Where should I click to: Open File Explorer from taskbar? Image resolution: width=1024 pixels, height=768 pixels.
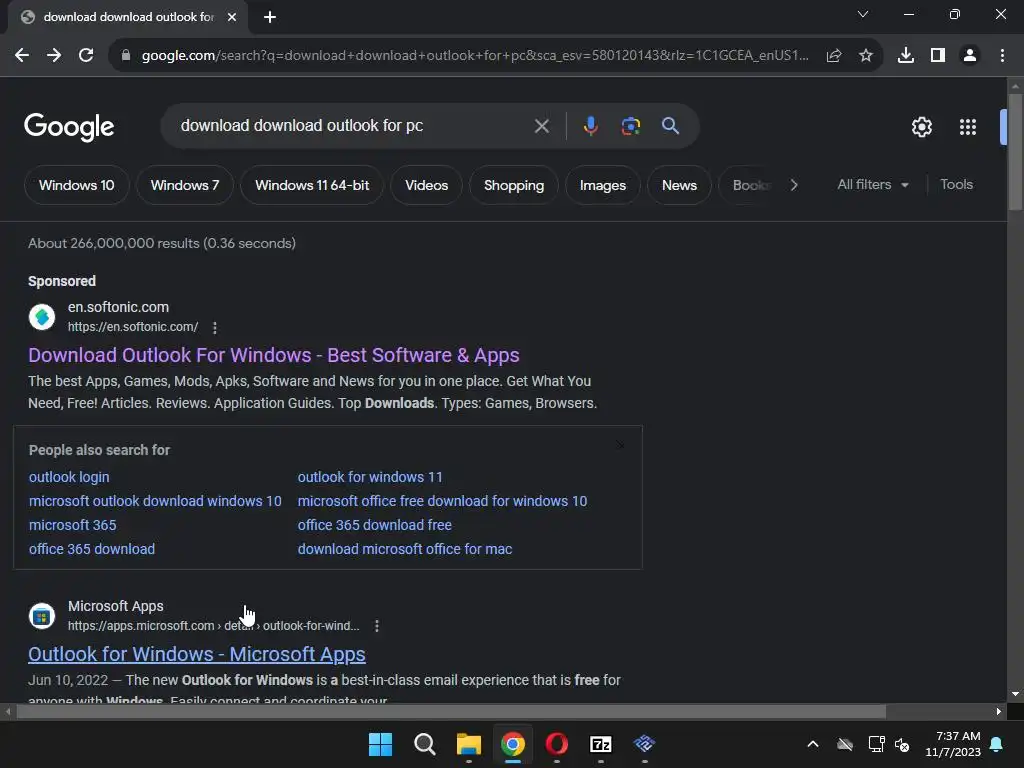click(468, 744)
